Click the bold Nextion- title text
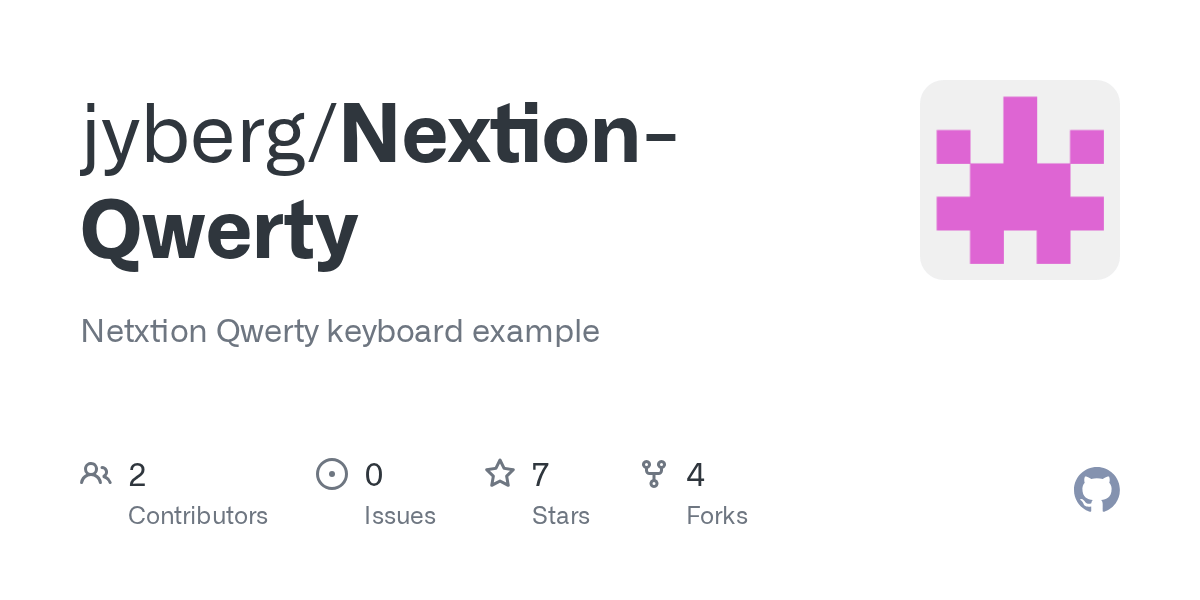Screen dimensions: 1200x600 [508, 135]
